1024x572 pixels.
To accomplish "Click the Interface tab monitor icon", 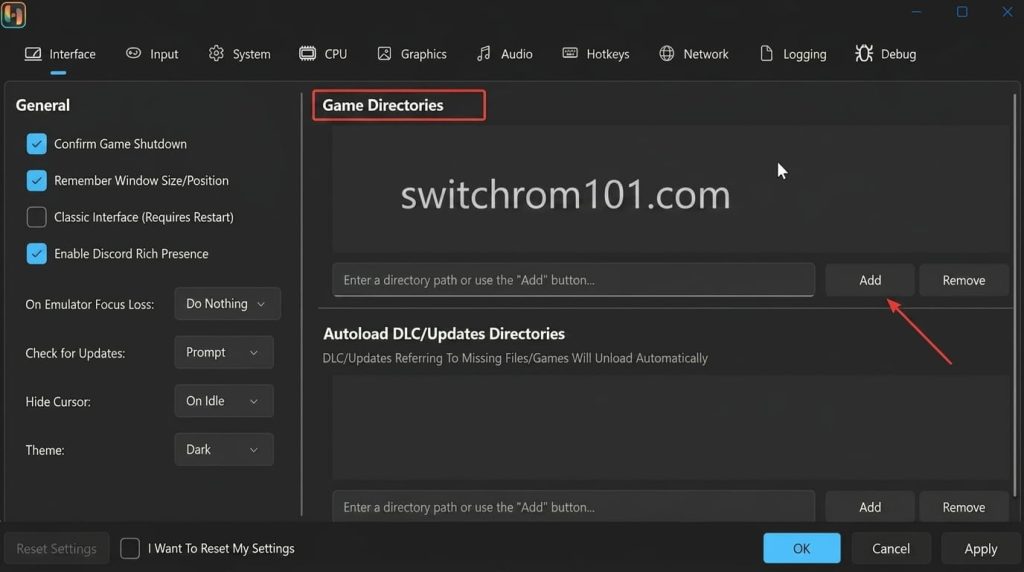I will 33,54.
